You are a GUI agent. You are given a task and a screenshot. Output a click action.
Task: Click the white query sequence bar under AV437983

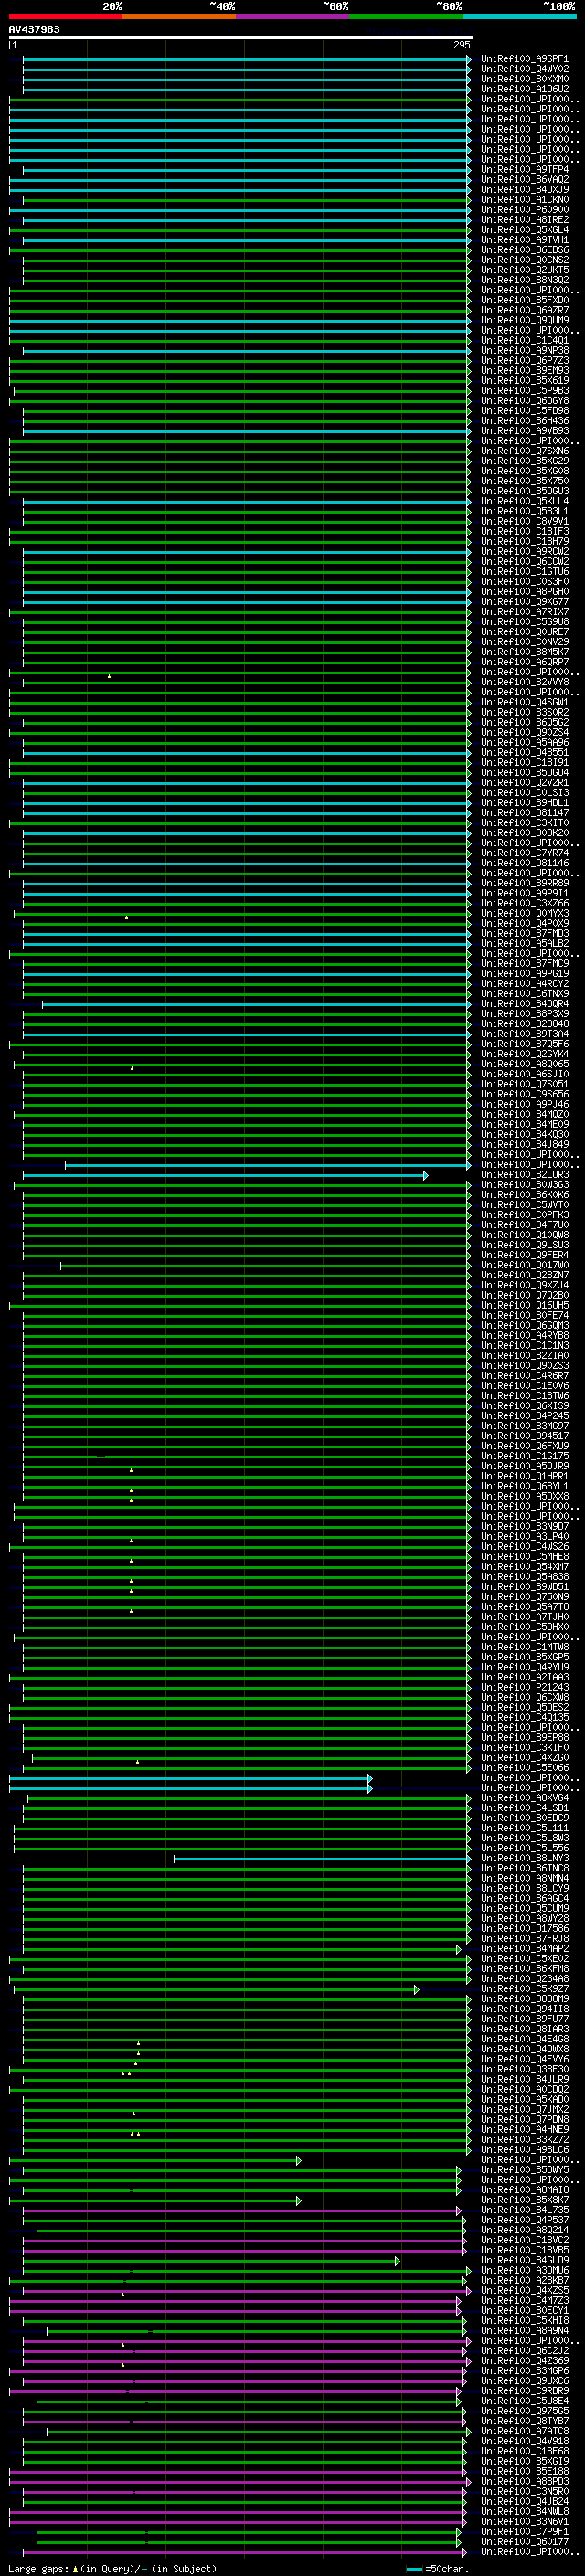[241, 38]
